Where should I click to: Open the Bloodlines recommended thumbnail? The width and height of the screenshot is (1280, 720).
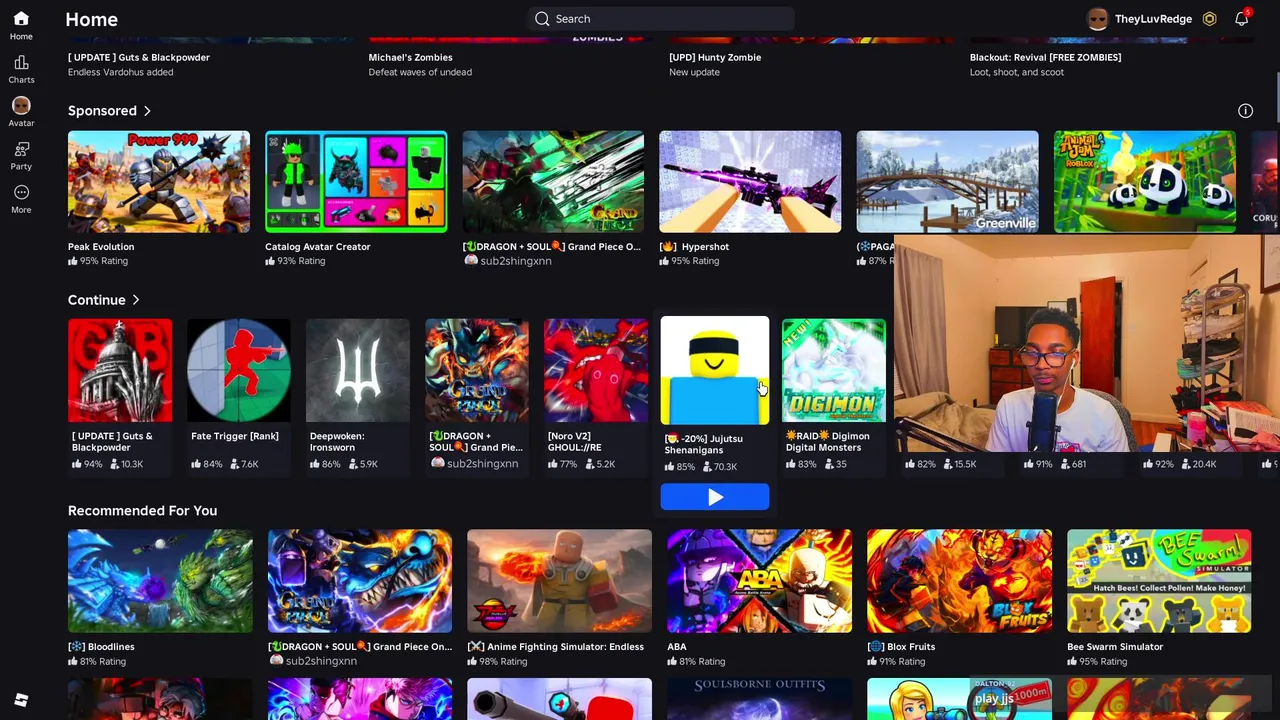click(x=160, y=581)
